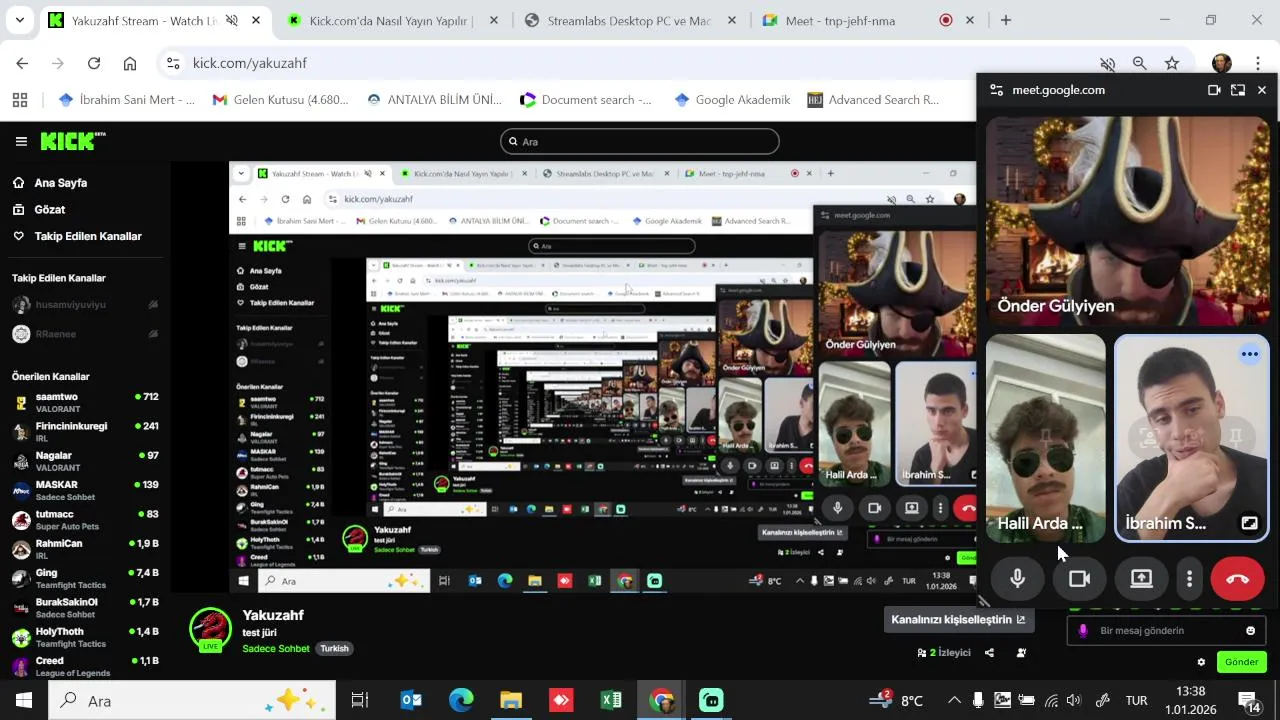Open Meet more options menu
Image resolution: width=1280 pixels, height=720 pixels.
1189,579
